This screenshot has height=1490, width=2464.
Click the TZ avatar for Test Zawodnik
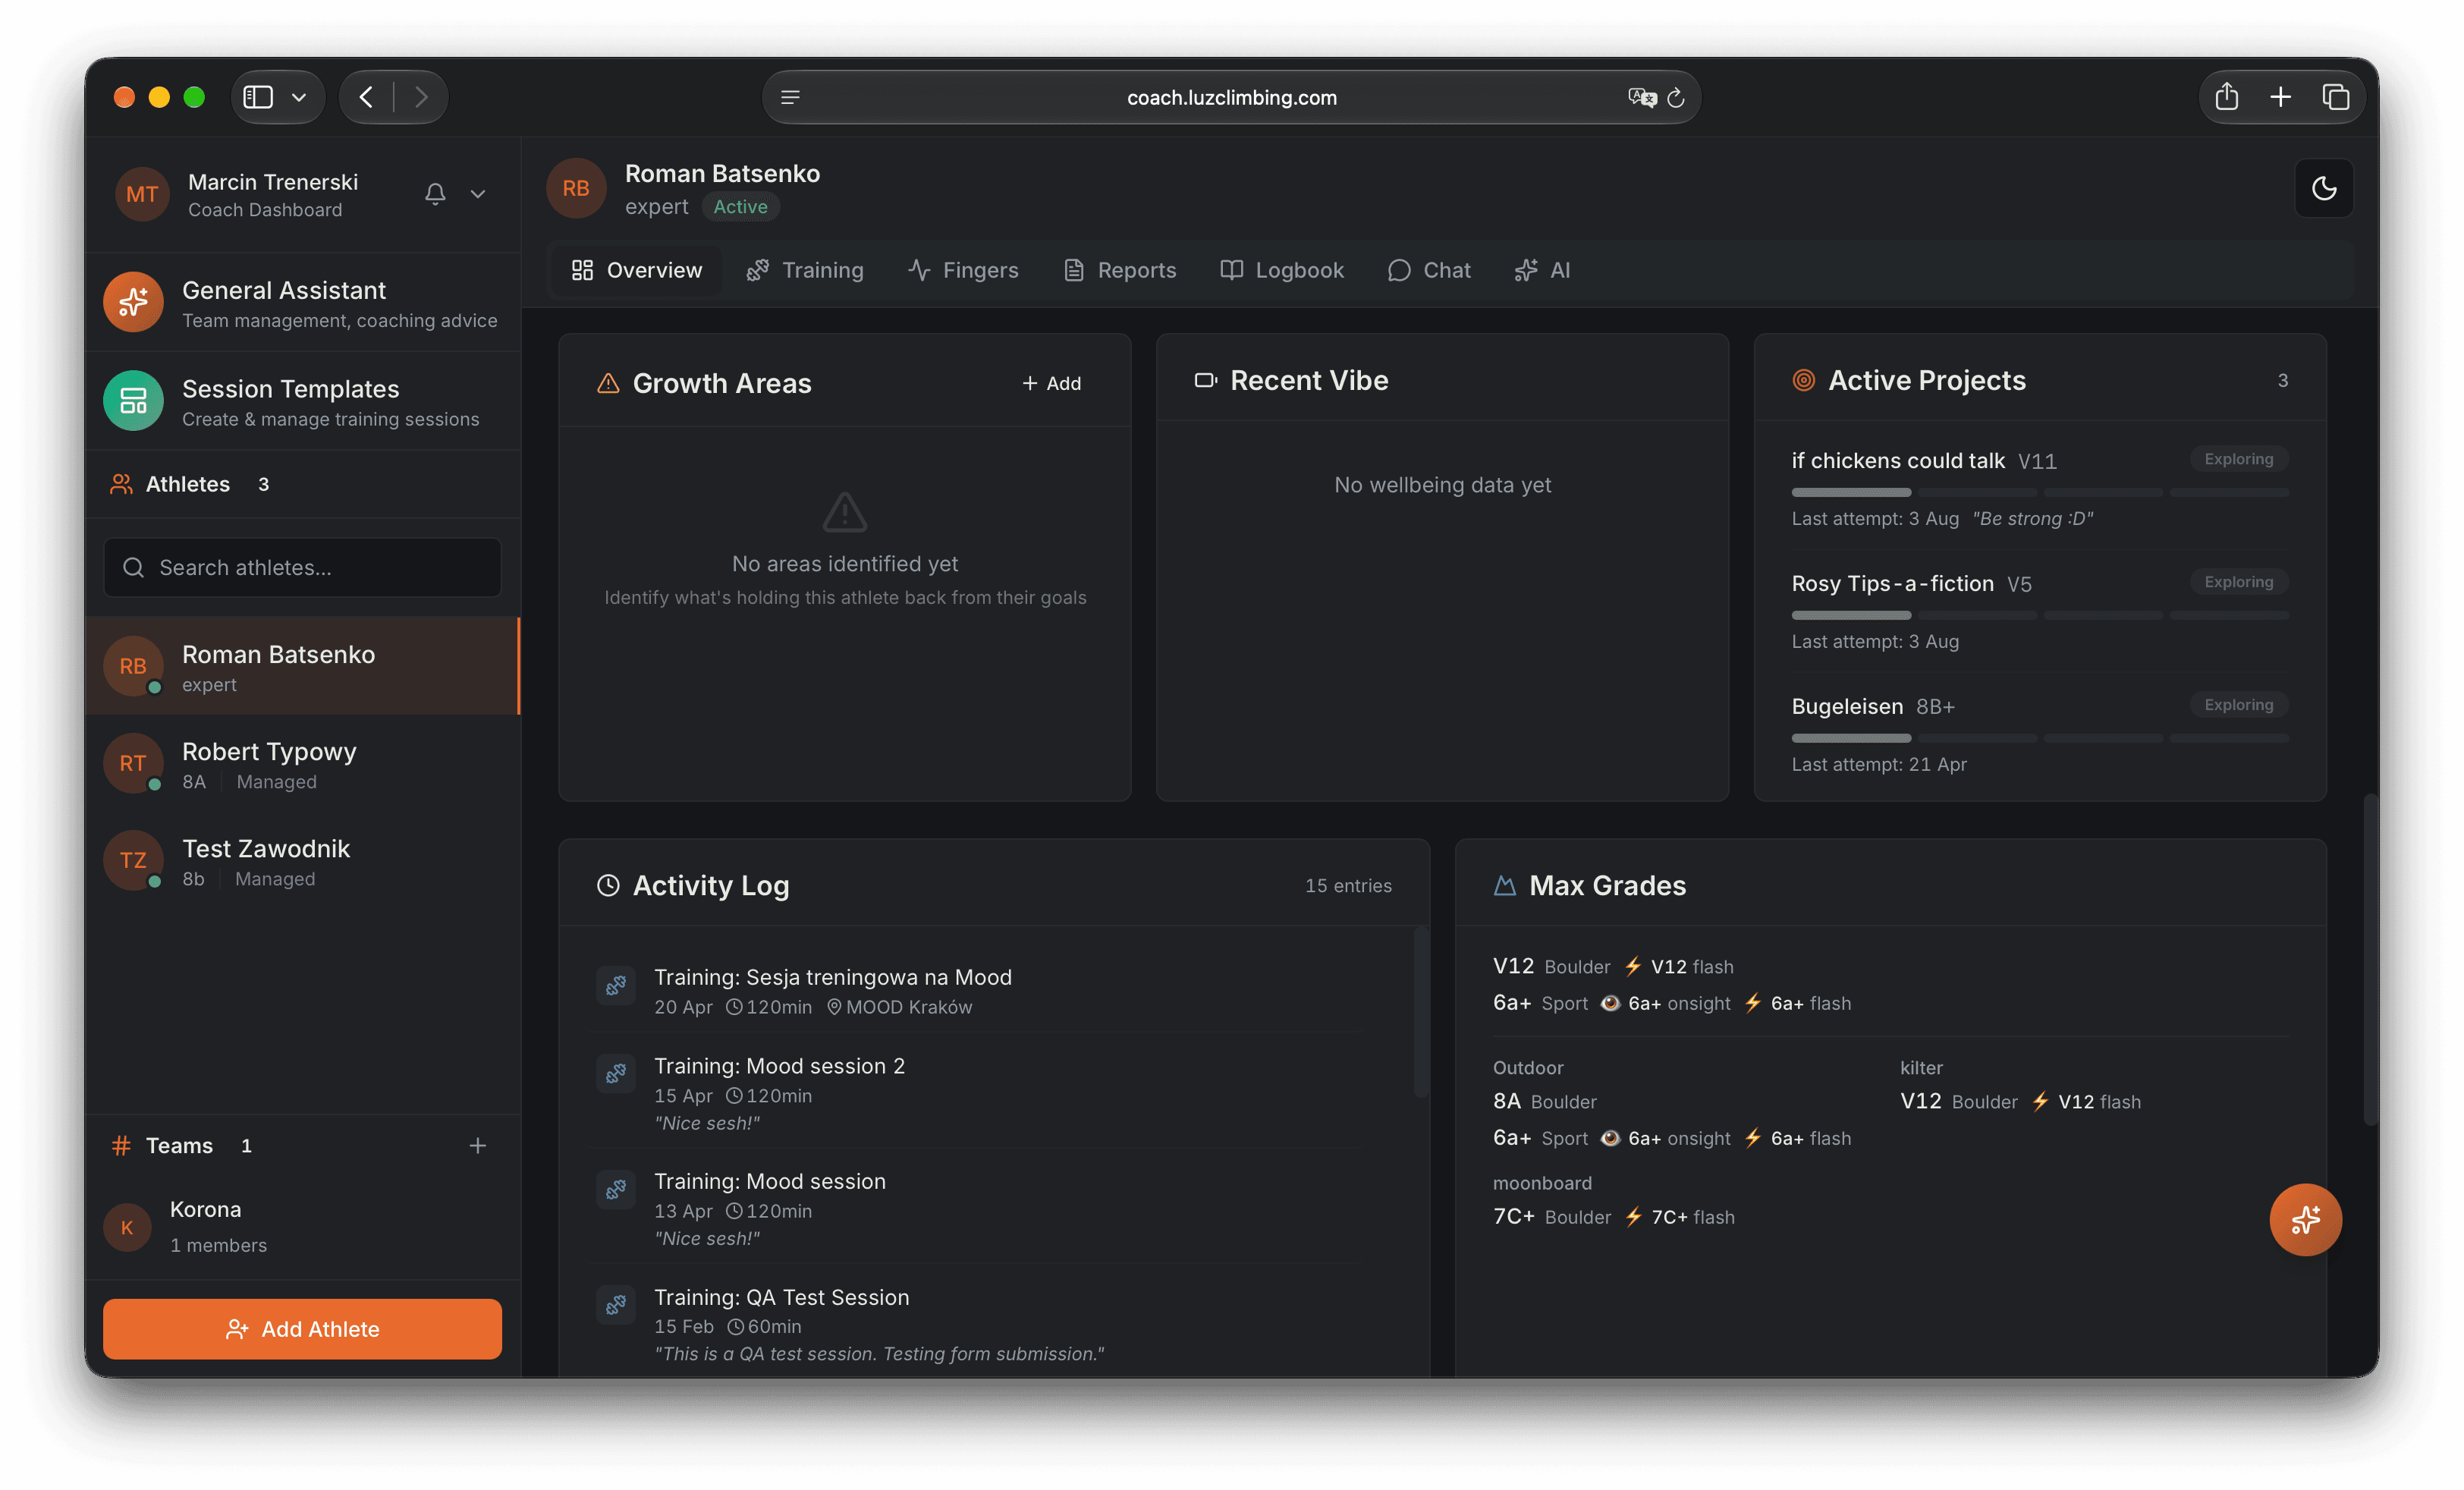point(133,861)
